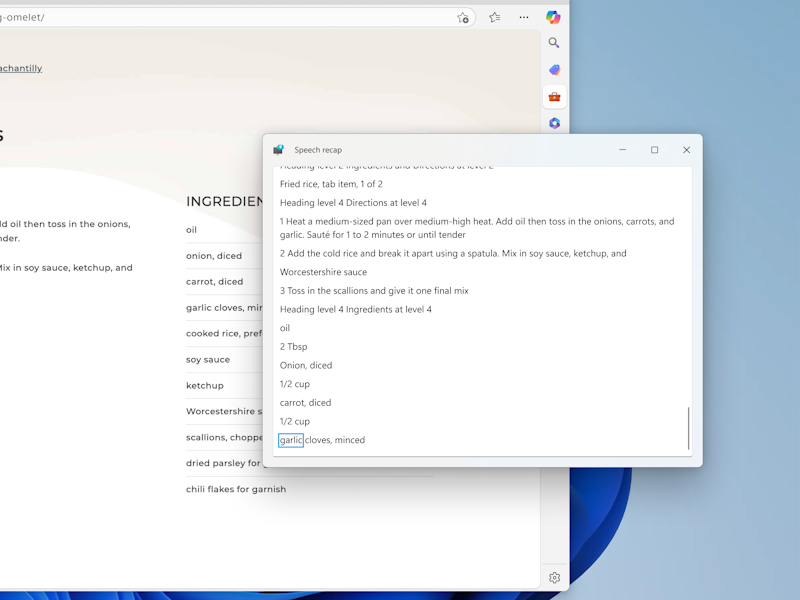
Task: Click the Speech recap title text
Action: [x=318, y=150]
